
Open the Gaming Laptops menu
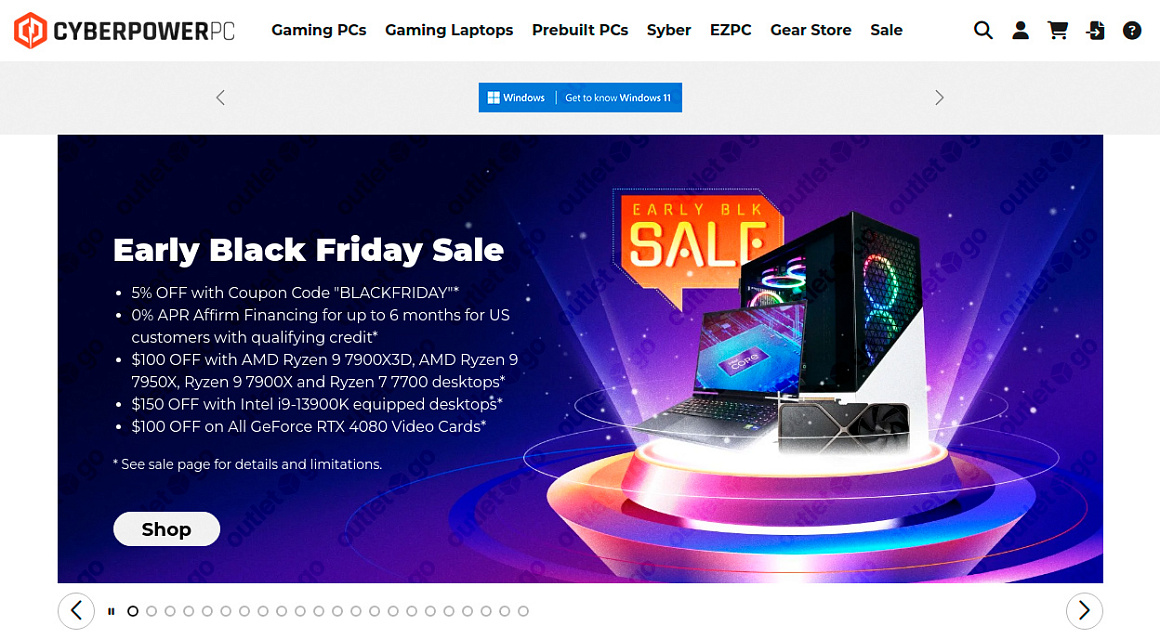pyautogui.click(x=449, y=30)
